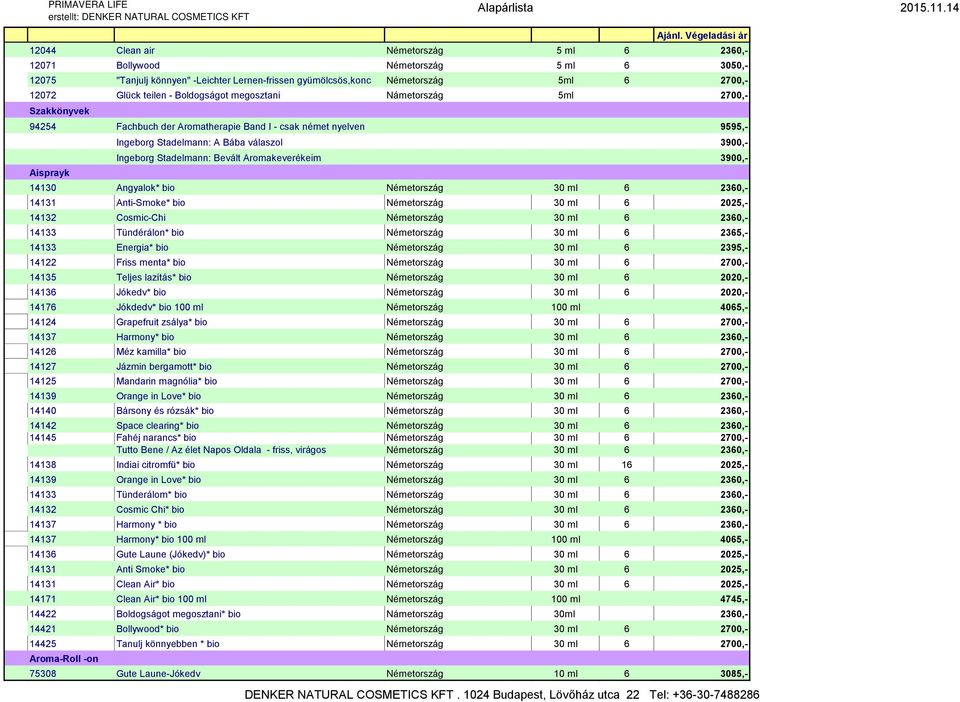This screenshot has height=702, width=960.
Task: Click the 'Aisprayk' section heading
Action: coord(50,173)
